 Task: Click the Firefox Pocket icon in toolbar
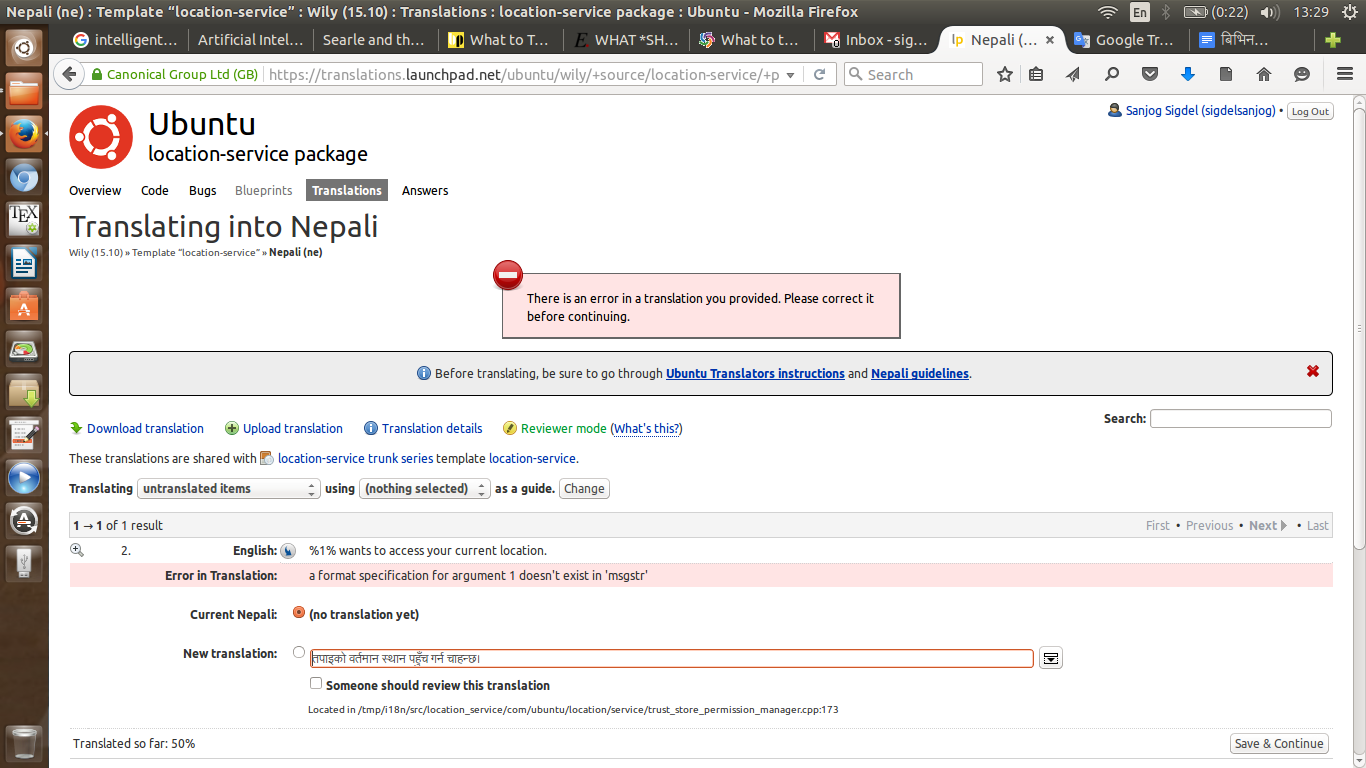[1150, 75]
